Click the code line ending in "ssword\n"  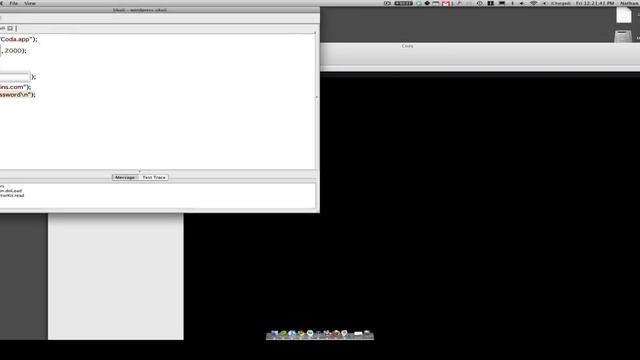pyautogui.click(x=18, y=95)
